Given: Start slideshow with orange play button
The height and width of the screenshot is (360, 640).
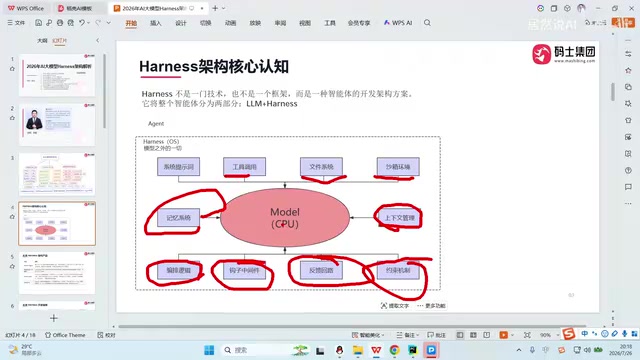Looking at the screenshot, I should click(503, 335).
